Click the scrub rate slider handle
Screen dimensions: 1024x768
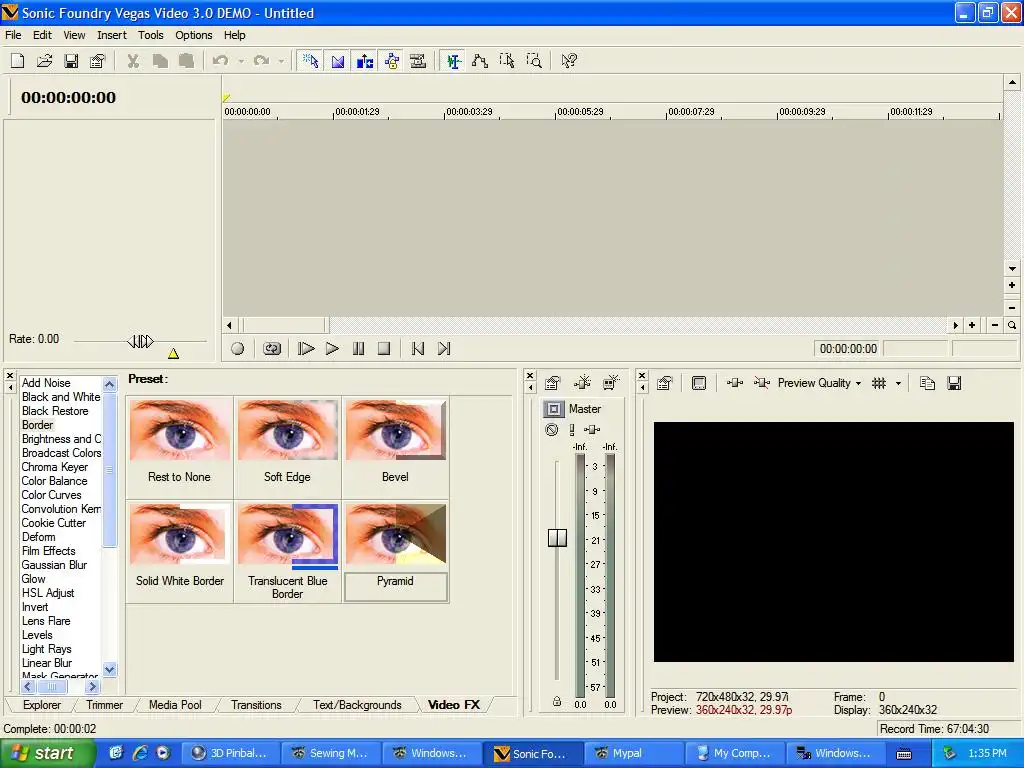(x=140, y=341)
